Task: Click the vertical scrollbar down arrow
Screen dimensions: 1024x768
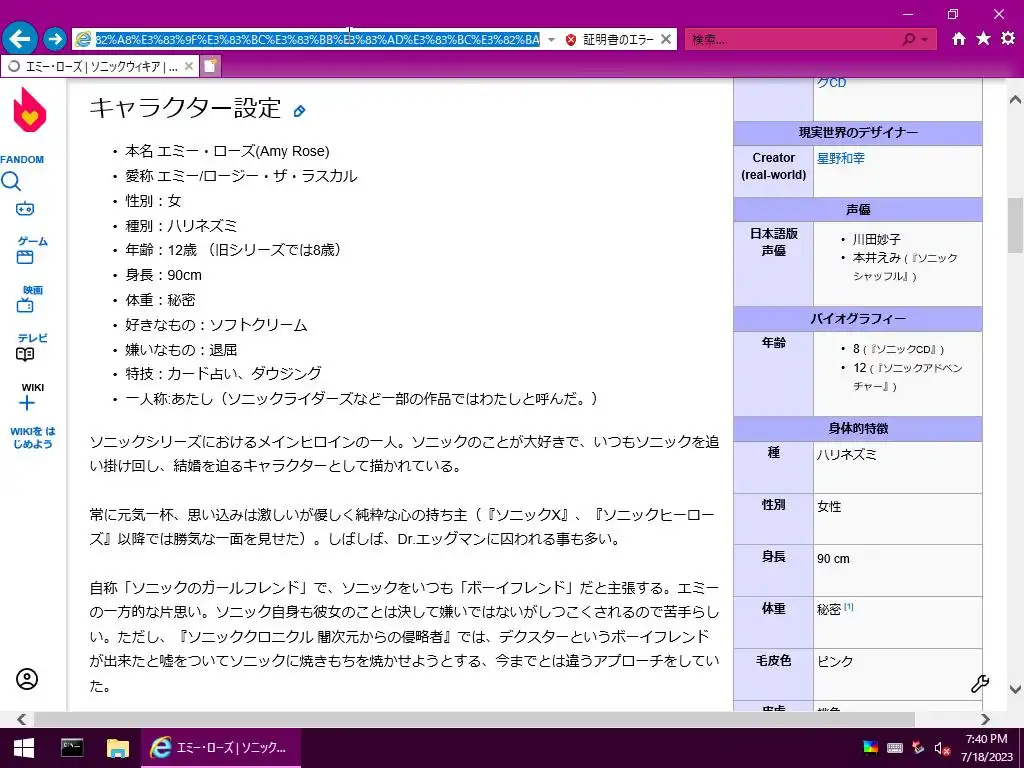Action: click(x=1015, y=689)
